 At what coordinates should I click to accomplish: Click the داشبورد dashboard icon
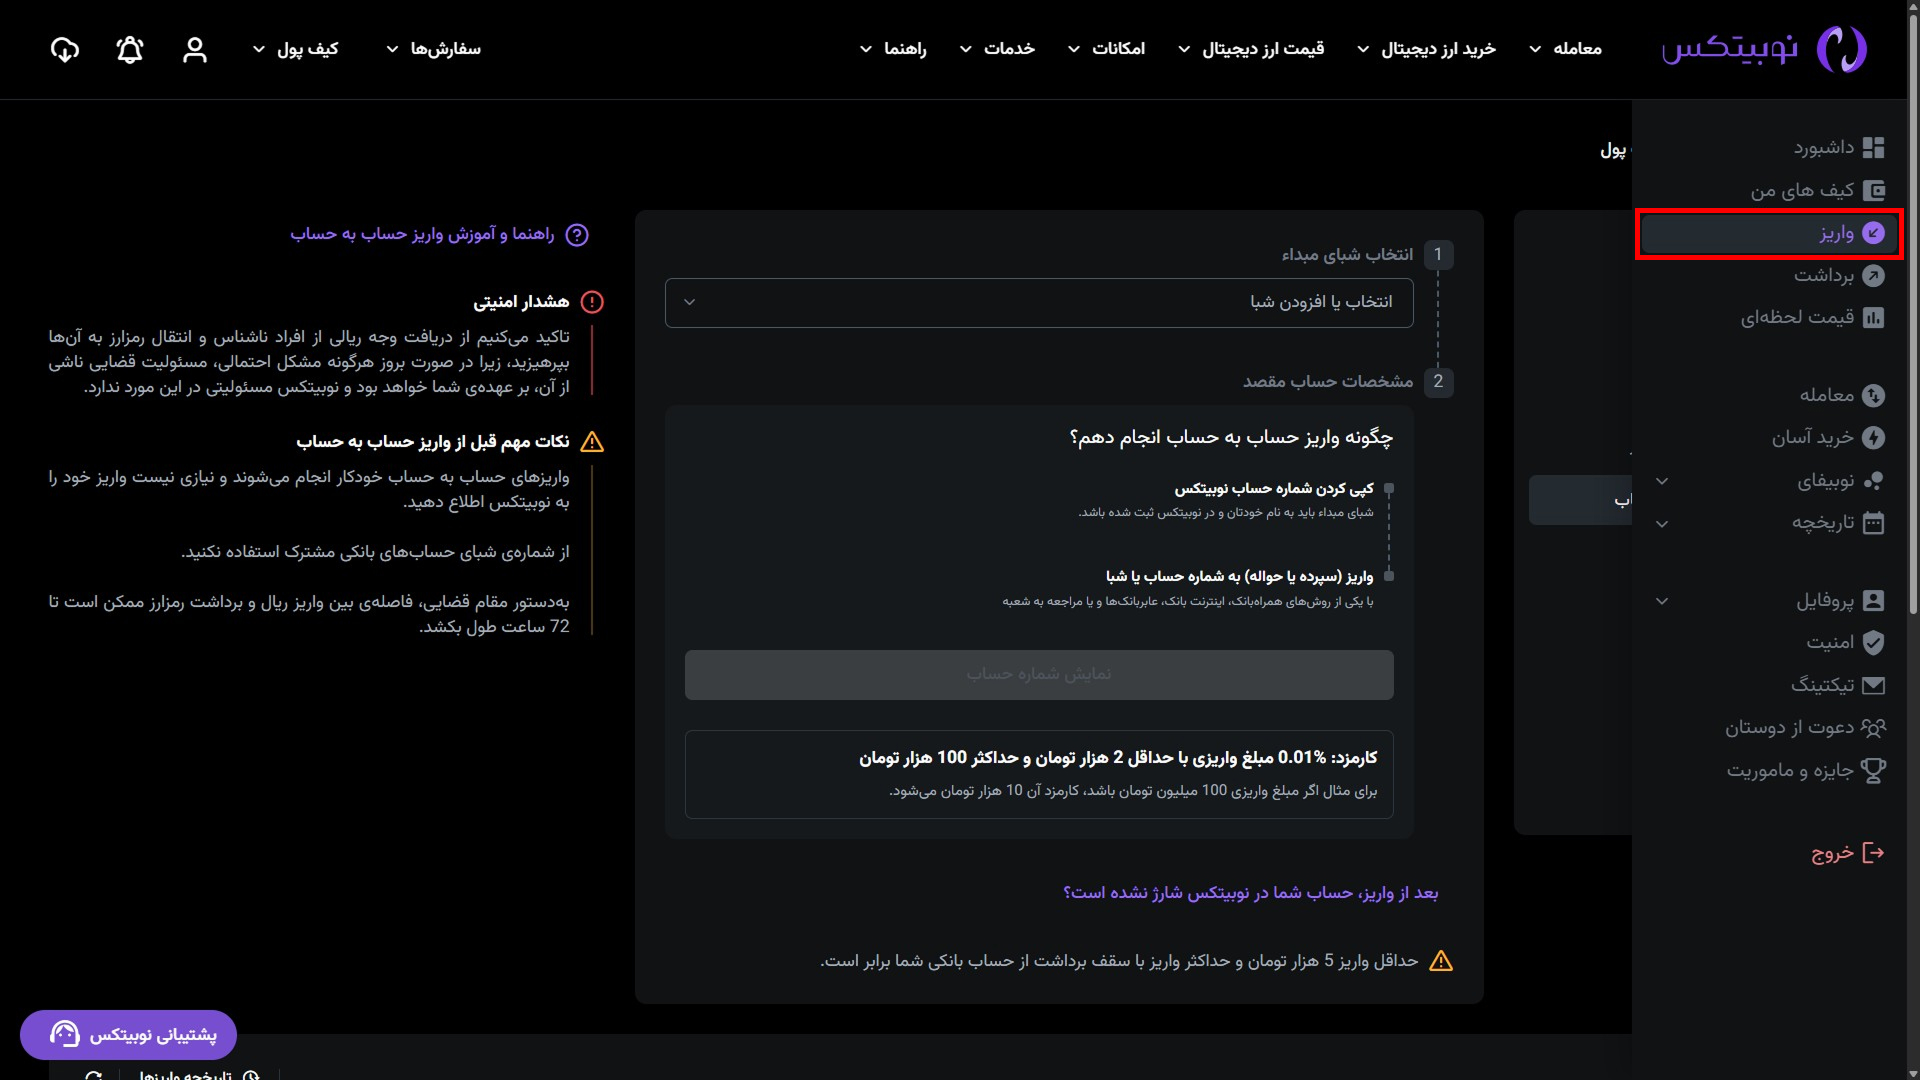[x=1874, y=148]
